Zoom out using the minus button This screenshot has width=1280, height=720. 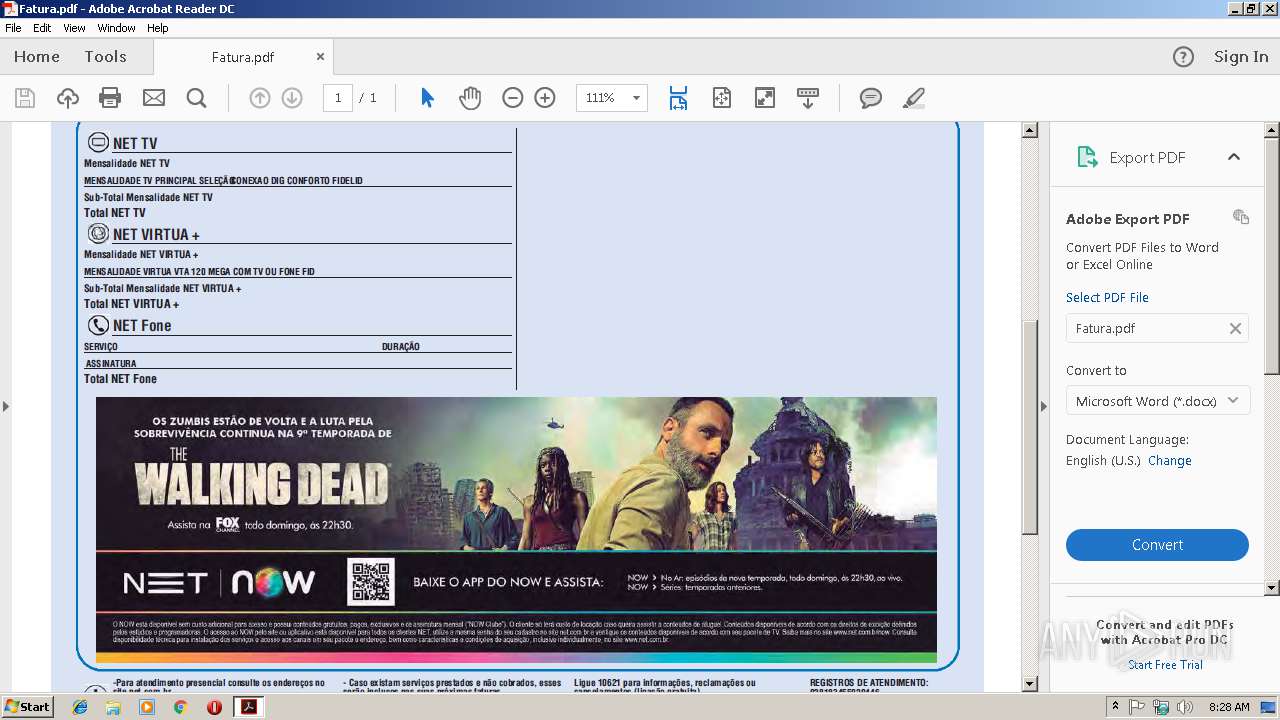[513, 98]
